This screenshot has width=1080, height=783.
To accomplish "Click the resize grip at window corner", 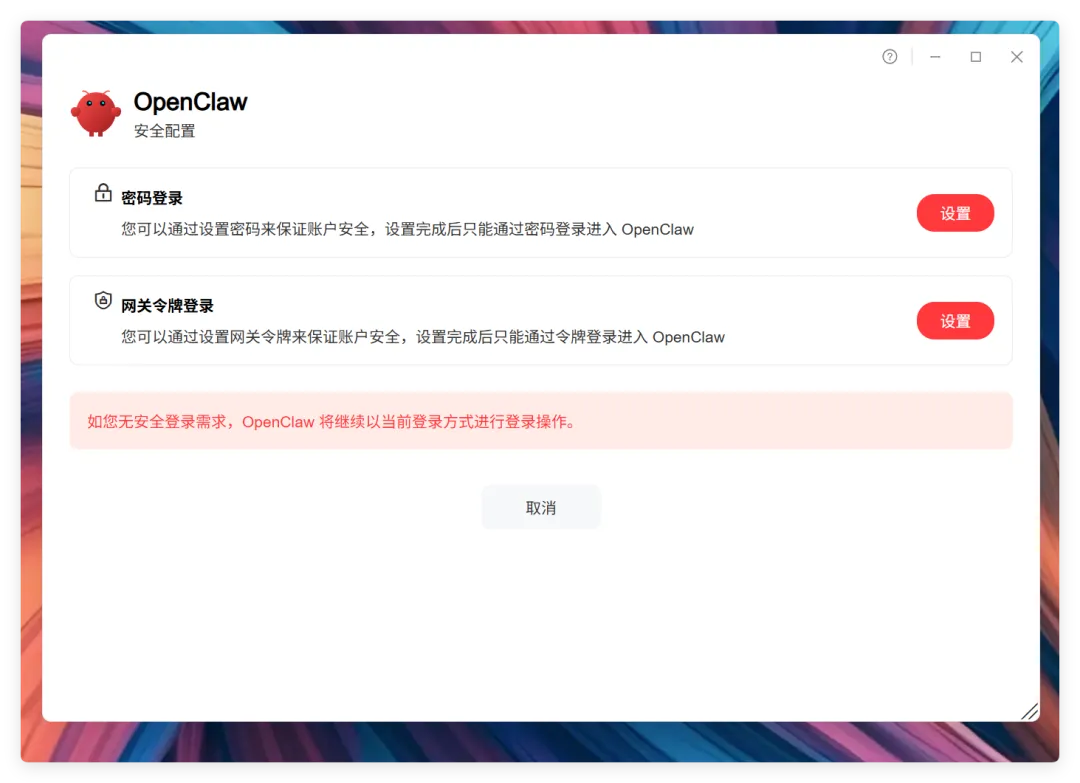I will 1030,711.
